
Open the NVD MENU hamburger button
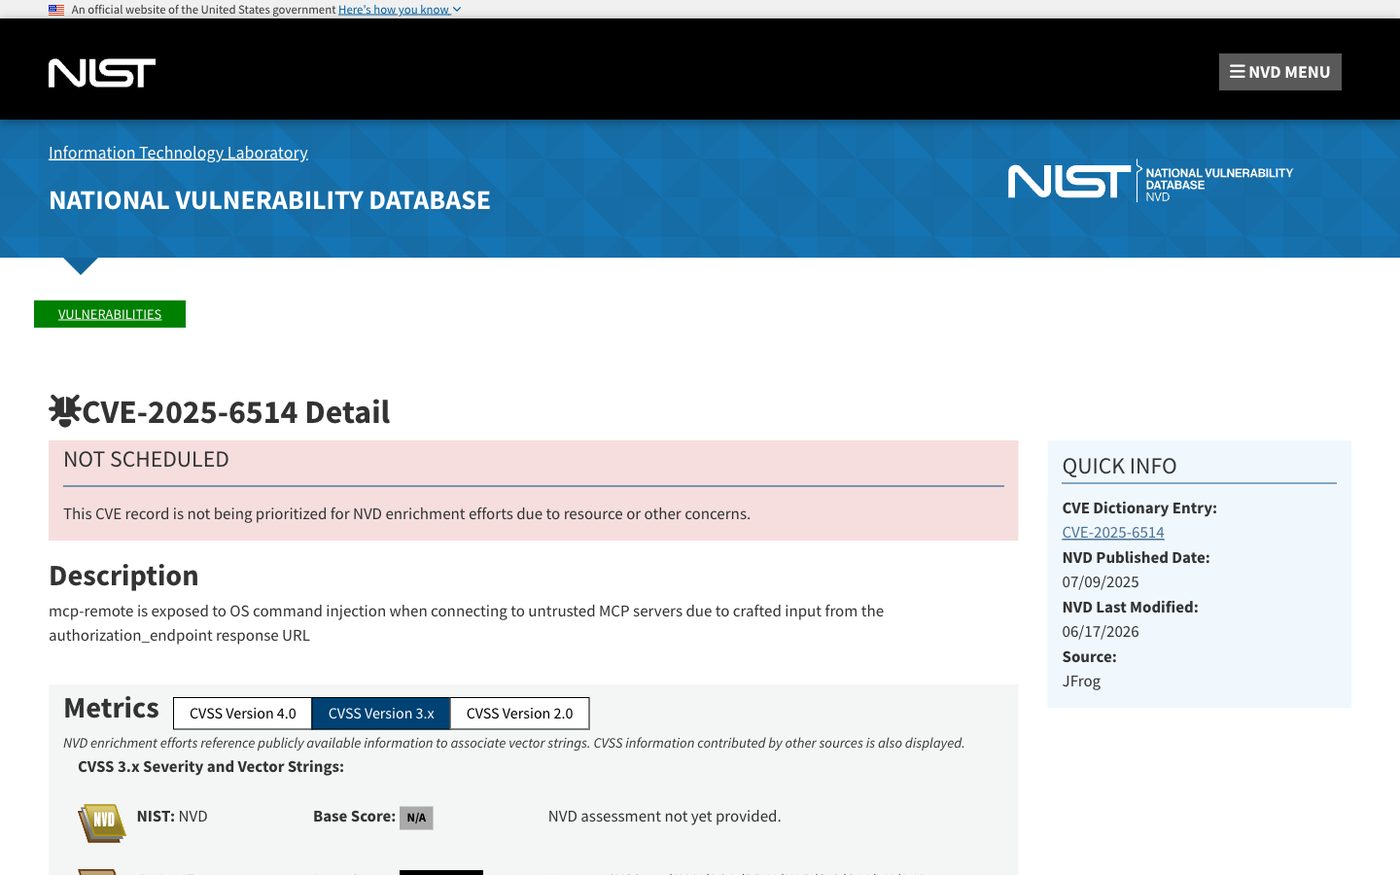[x=1280, y=72]
